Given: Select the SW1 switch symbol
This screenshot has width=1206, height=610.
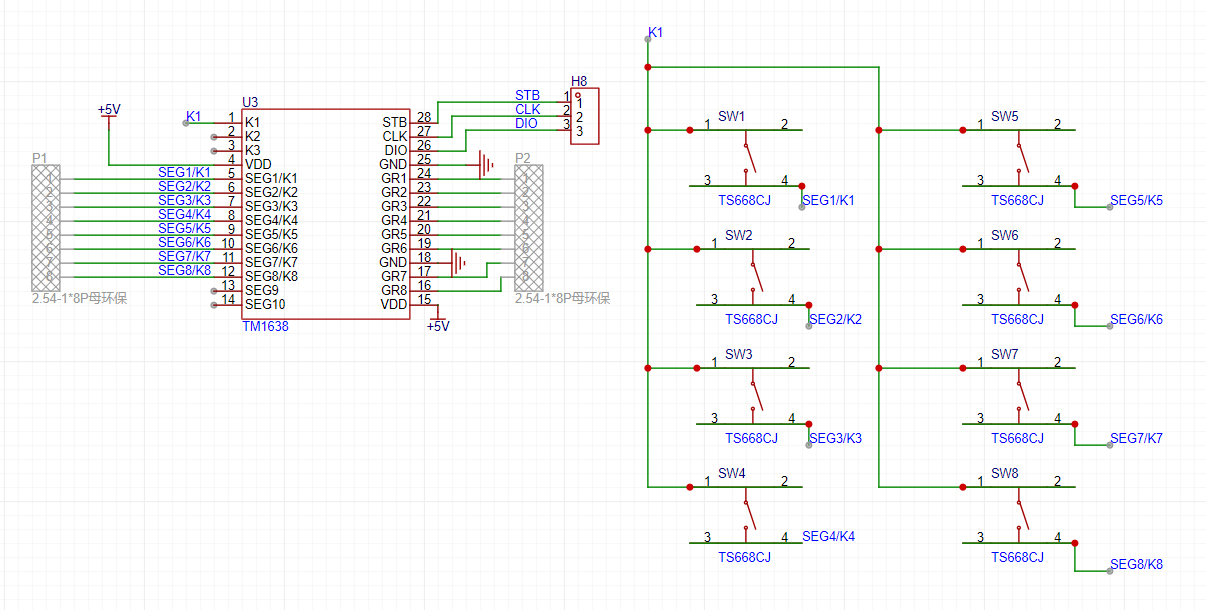Looking at the screenshot, I should [746, 157].
